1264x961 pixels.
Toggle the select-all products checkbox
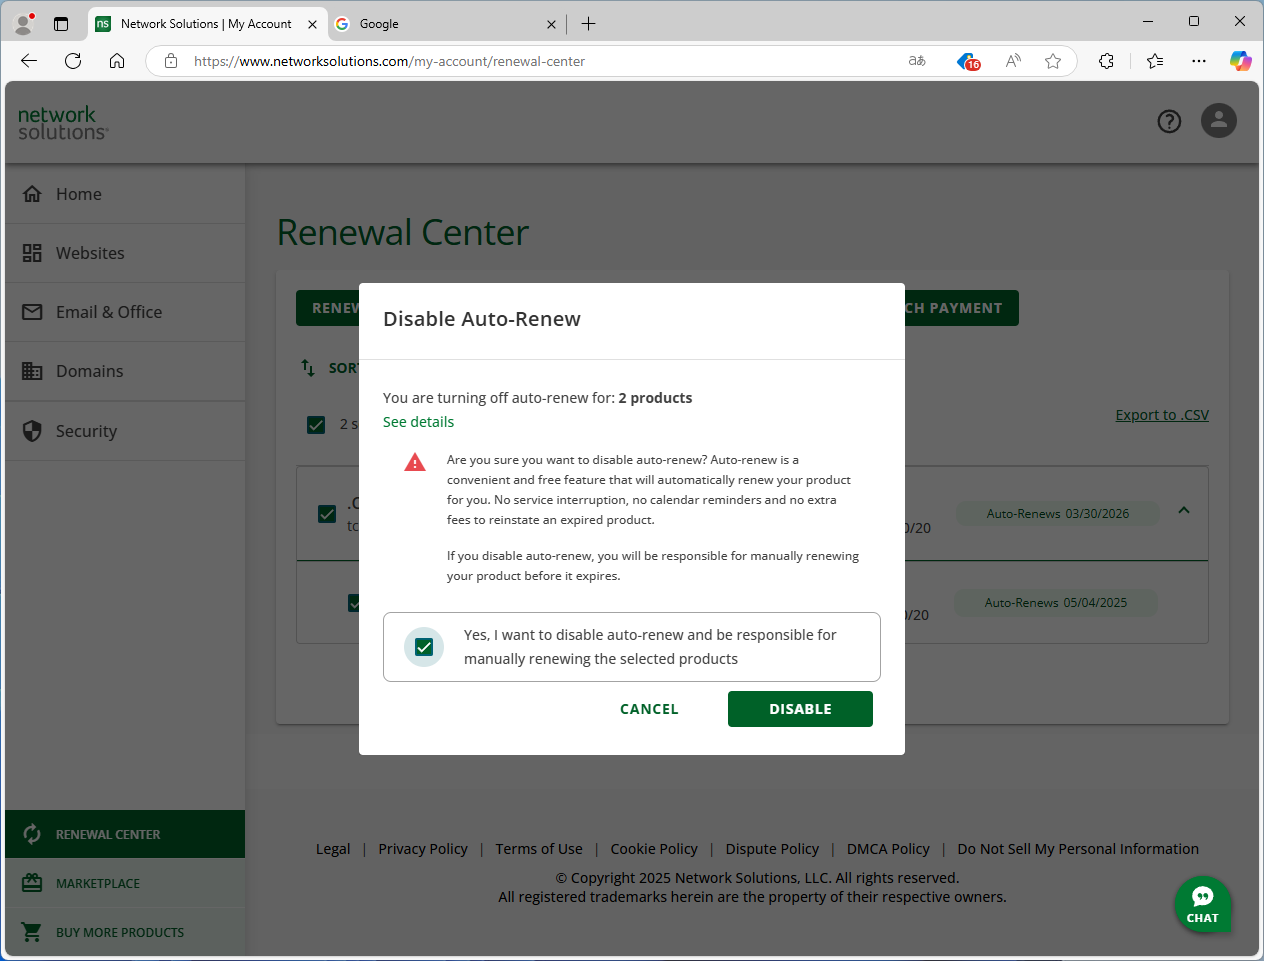(316, 424)
